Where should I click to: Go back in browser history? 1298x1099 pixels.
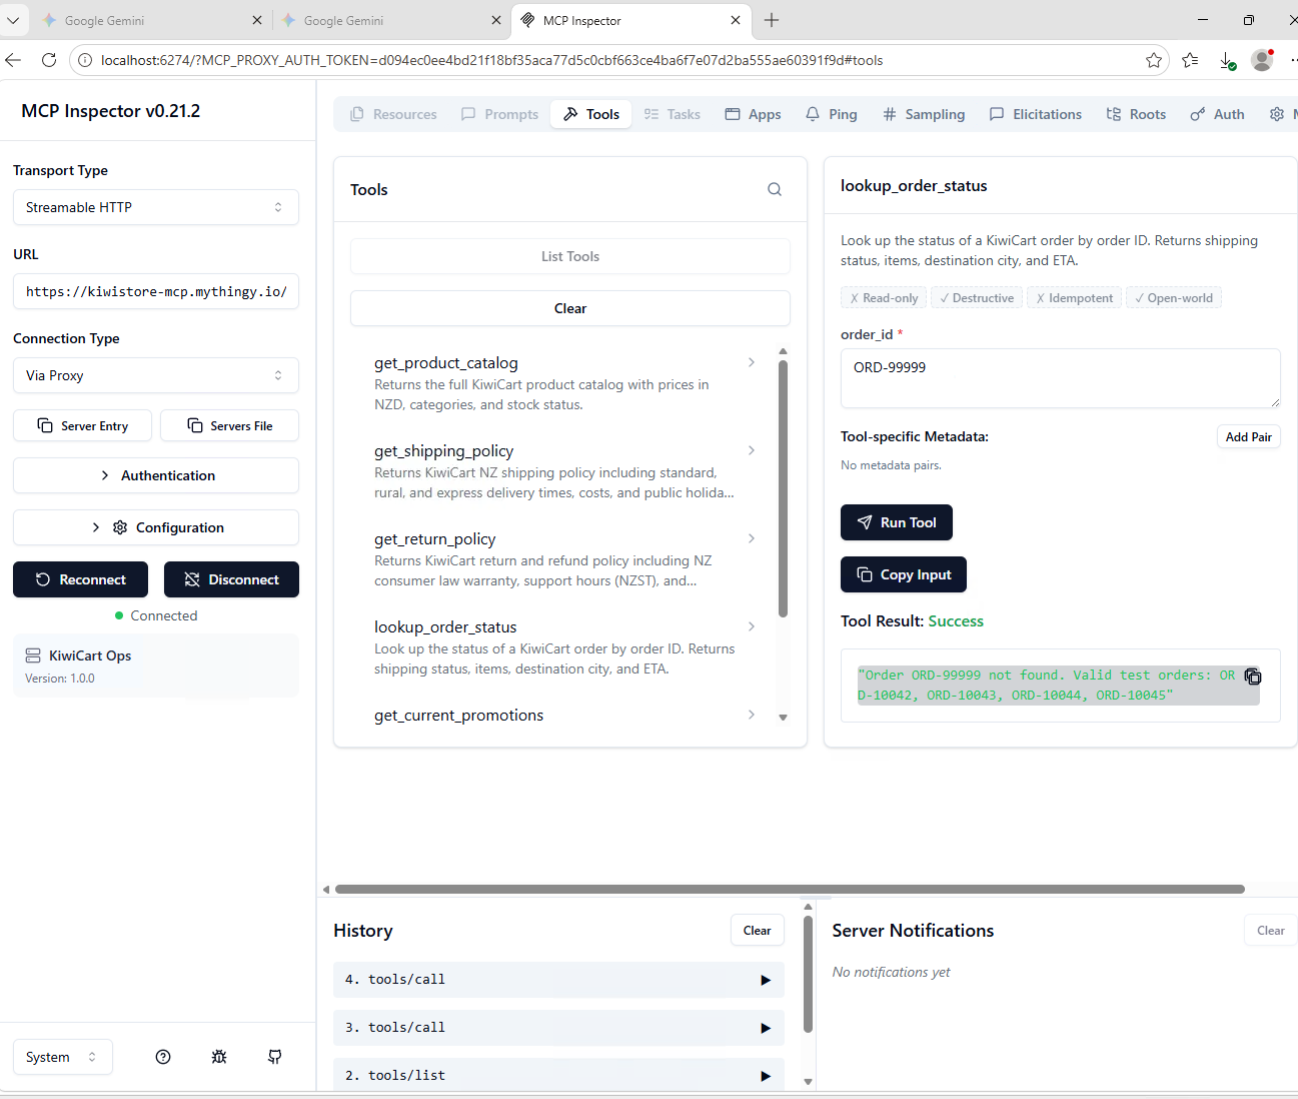[x=13, y=60]
